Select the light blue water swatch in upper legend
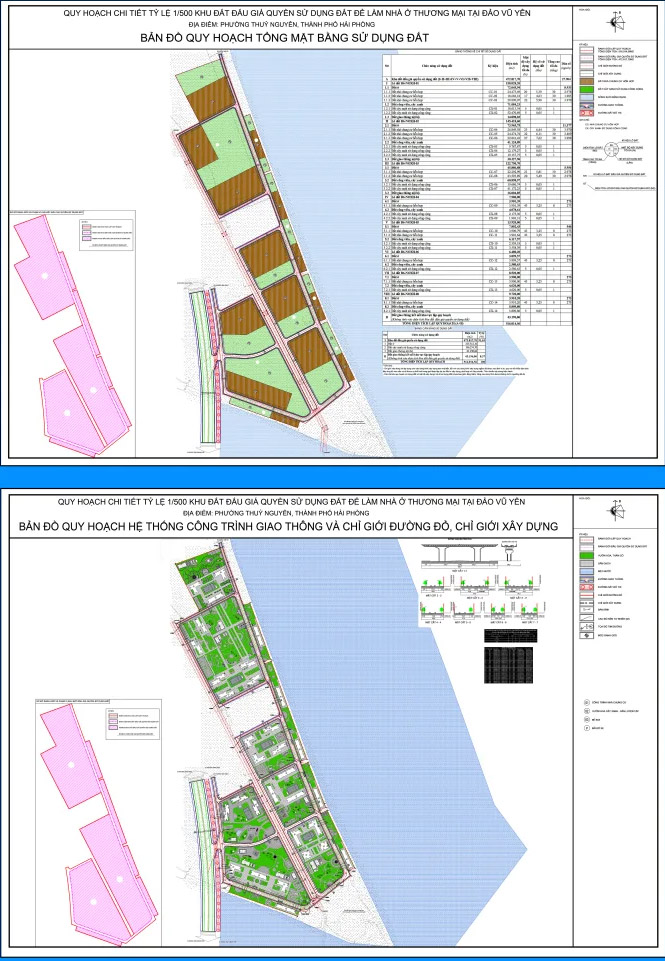The image size is (665, 961). [x=587, y=97]
